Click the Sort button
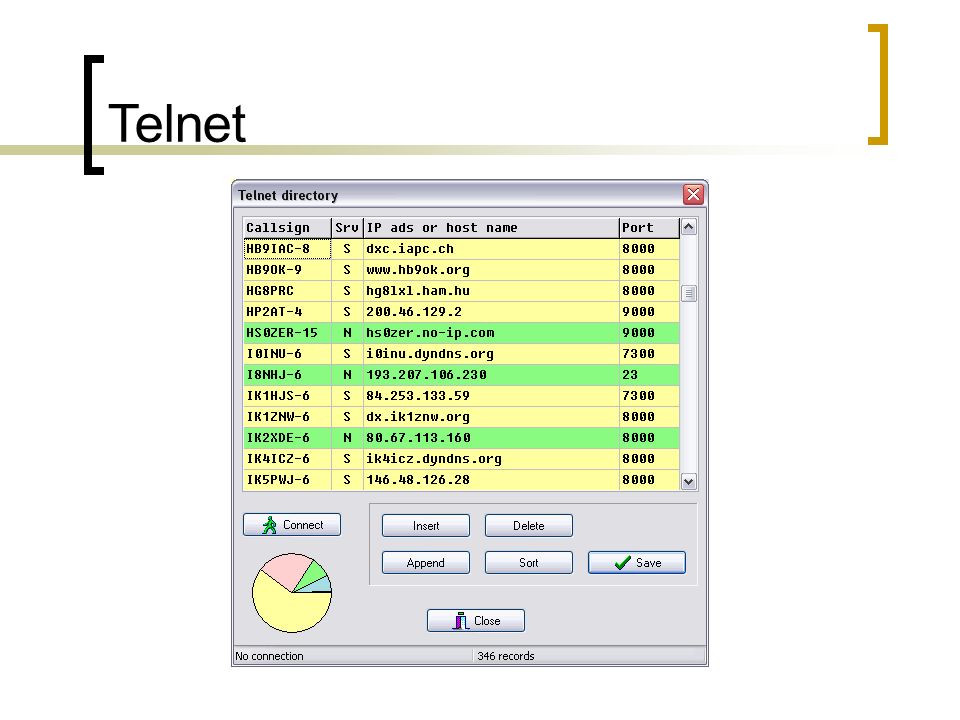Viewport: 960px width, 720px height. point(528,563)
